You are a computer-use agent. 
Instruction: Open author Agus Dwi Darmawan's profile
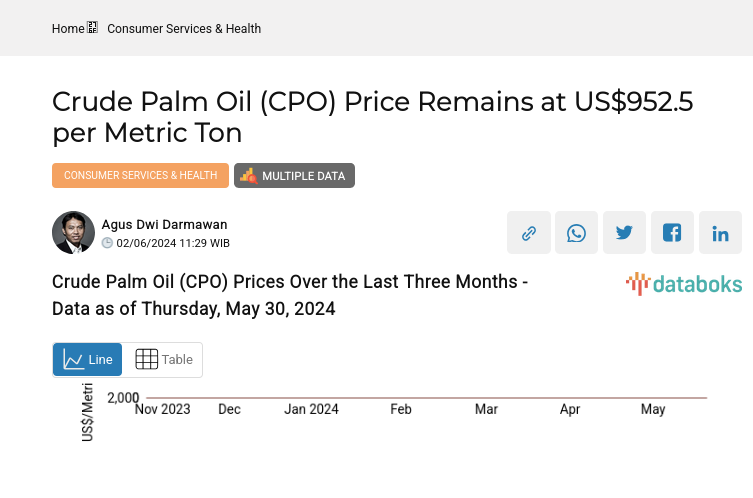click(x=164, y=224)
